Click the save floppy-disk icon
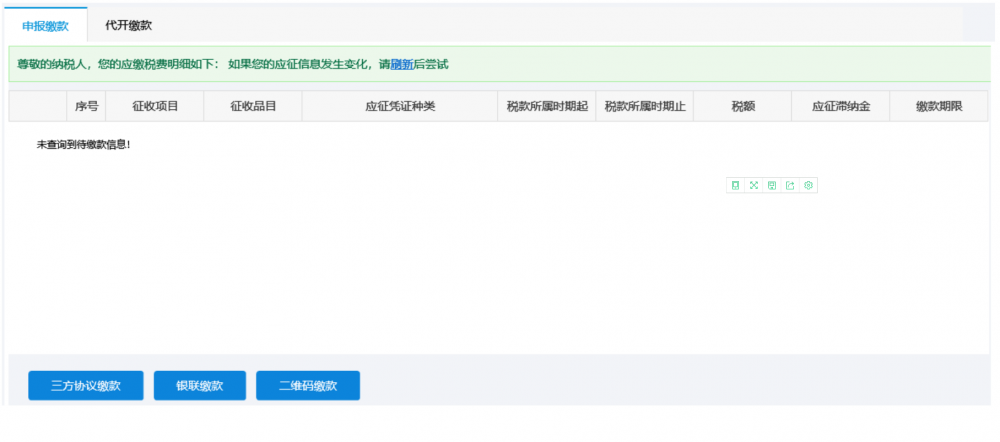Viewport: 1000px width, 442px height. 772,185
